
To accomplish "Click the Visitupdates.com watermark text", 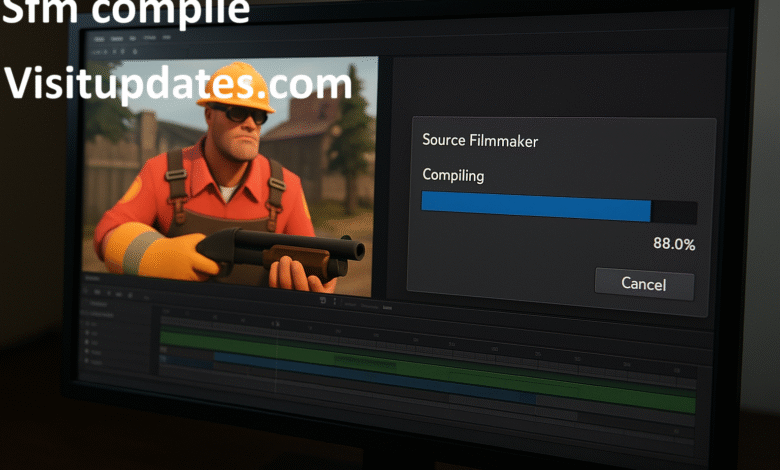I will [178, 83].
